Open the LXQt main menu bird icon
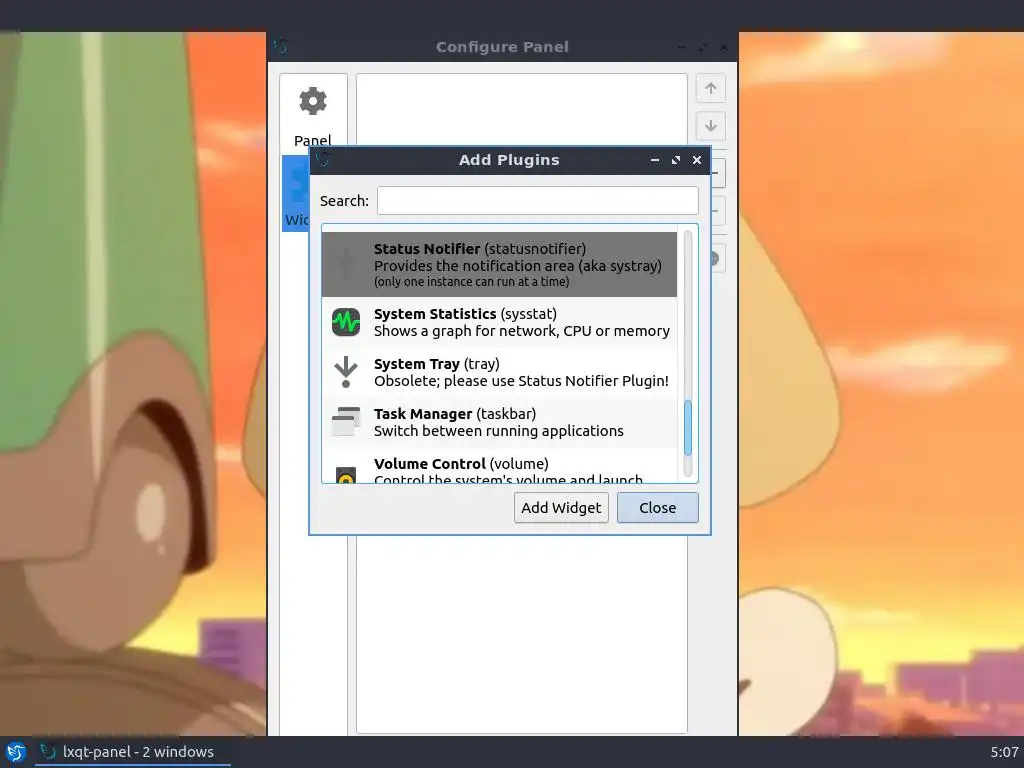 coord(16,752)
